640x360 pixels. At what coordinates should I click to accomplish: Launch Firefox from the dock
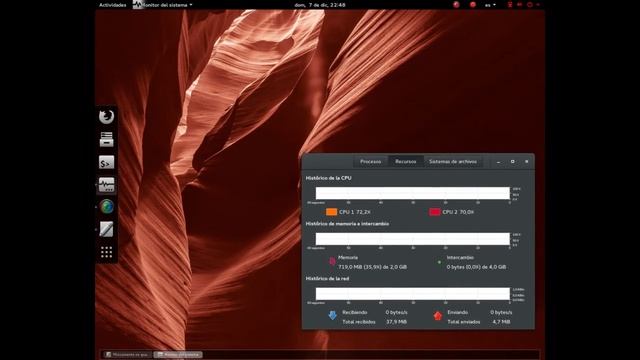click(x=107, y=117)
